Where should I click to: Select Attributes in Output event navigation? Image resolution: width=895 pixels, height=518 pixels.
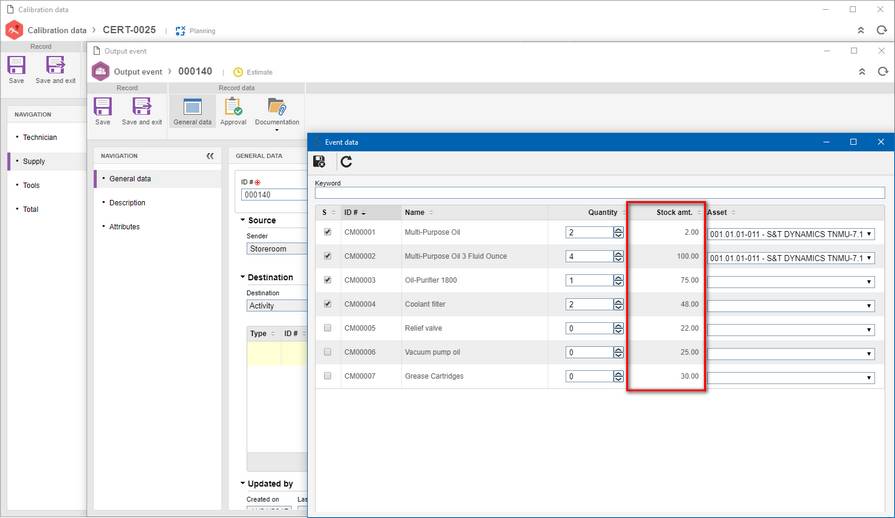click(x=124, y=227)
